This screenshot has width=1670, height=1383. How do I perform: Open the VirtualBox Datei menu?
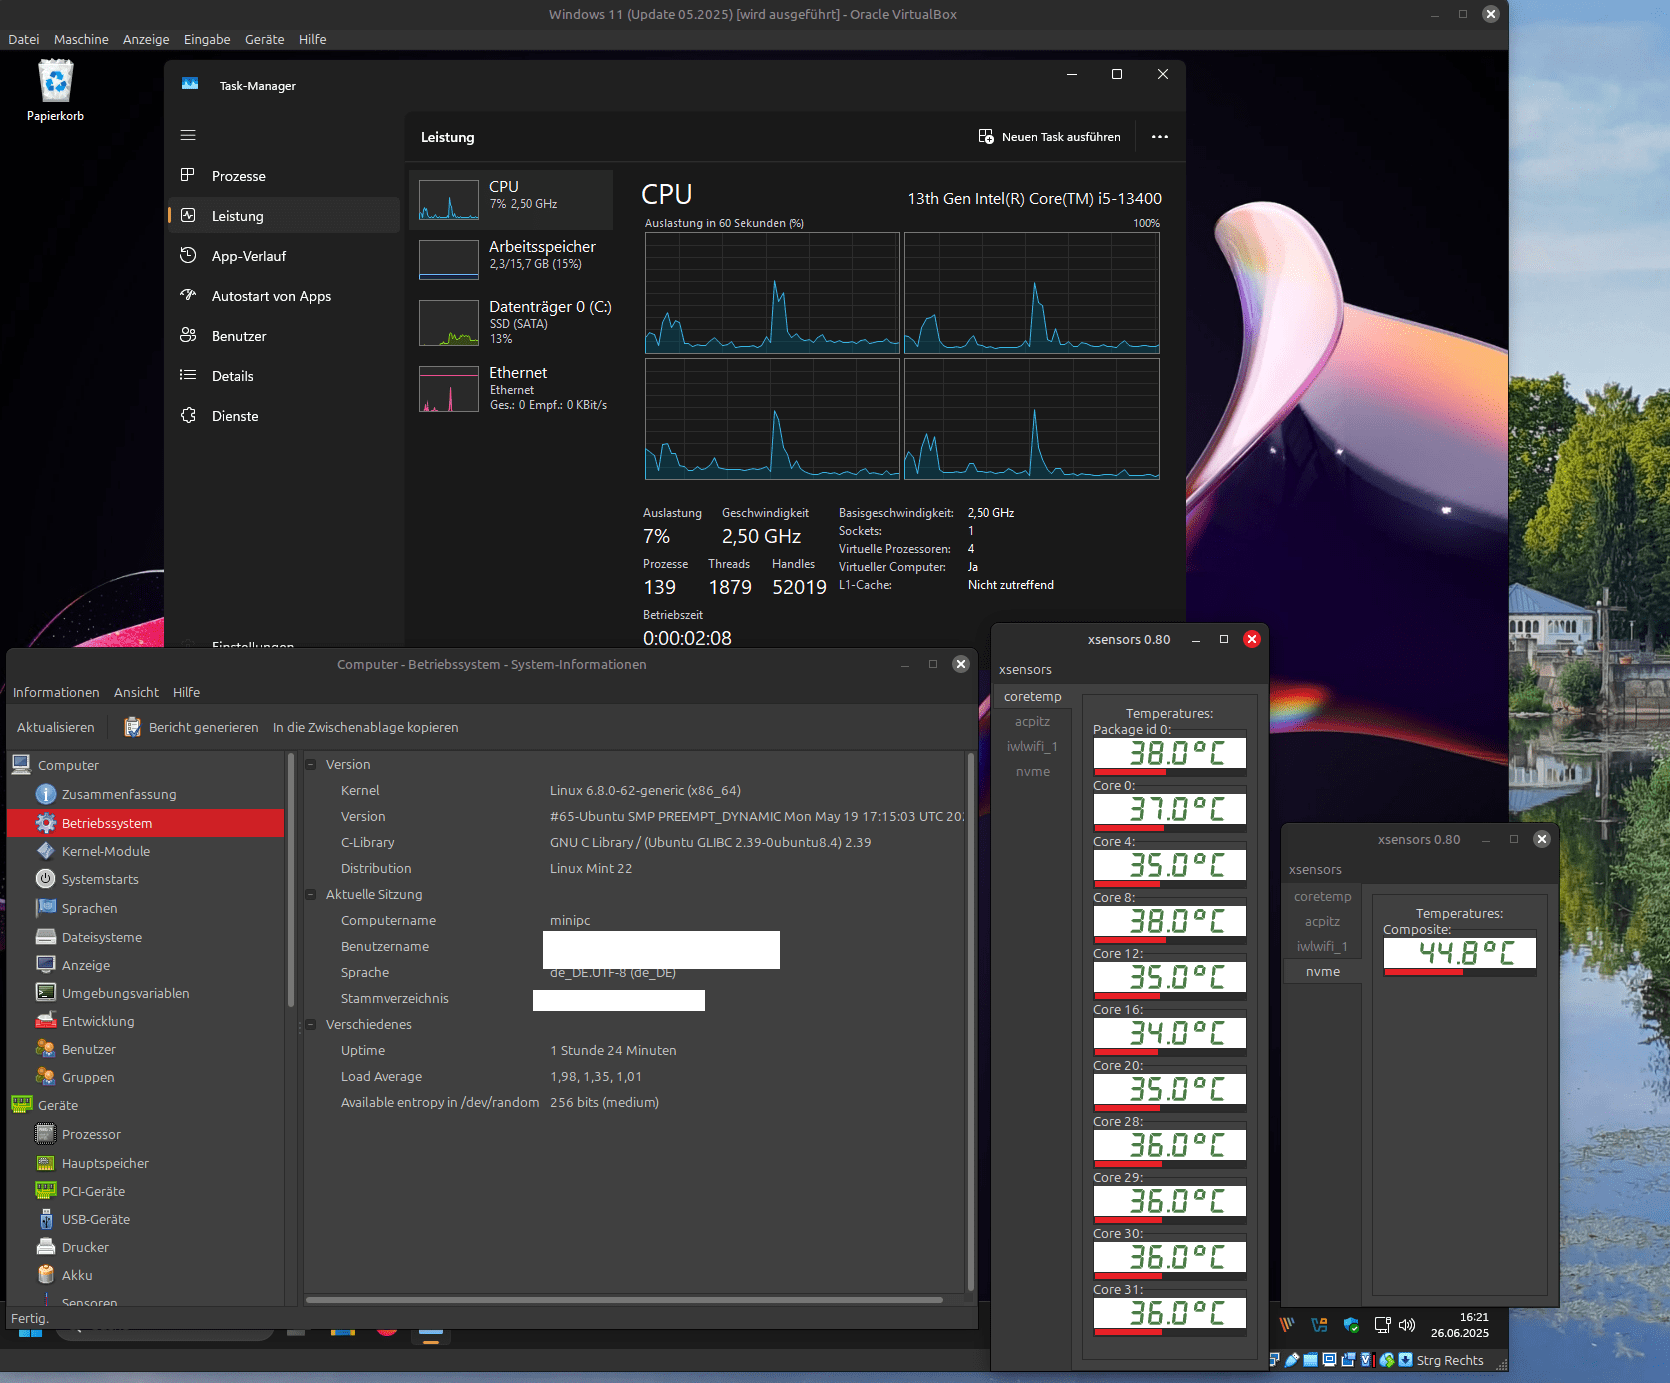point(24,40)
